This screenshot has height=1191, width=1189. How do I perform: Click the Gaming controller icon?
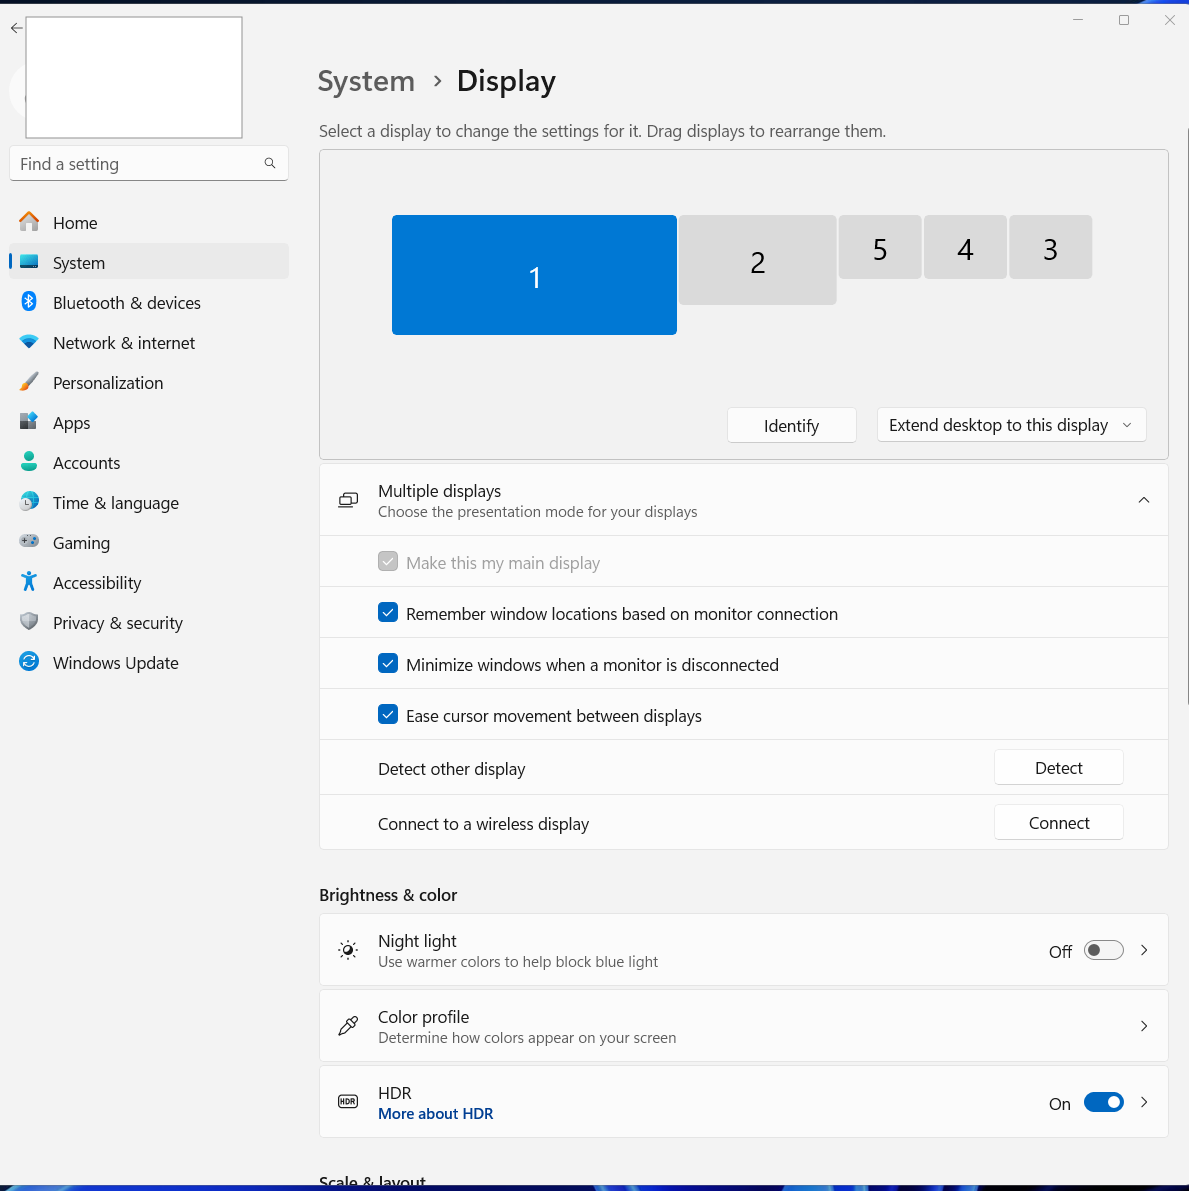tap(29, 542)
